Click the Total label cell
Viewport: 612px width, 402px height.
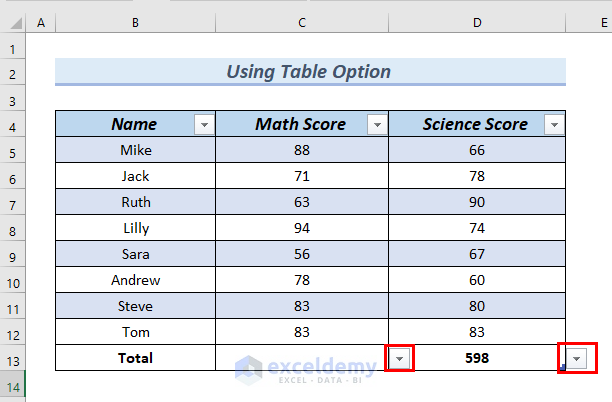coord(135,358)
